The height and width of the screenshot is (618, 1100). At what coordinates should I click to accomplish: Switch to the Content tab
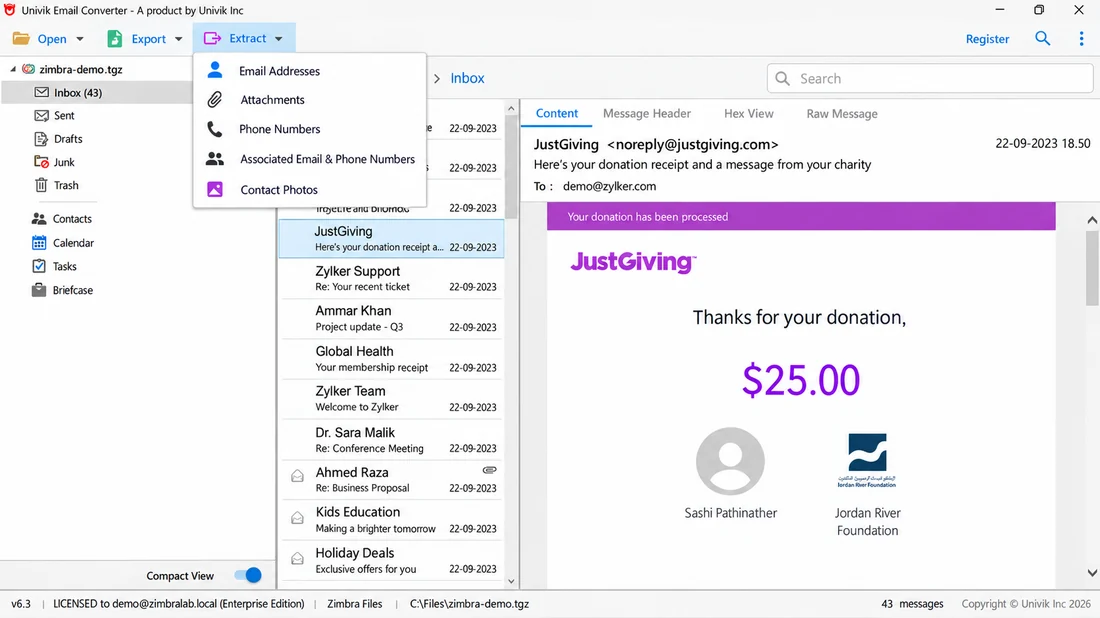pyautogui.click(x=556, y=114)
